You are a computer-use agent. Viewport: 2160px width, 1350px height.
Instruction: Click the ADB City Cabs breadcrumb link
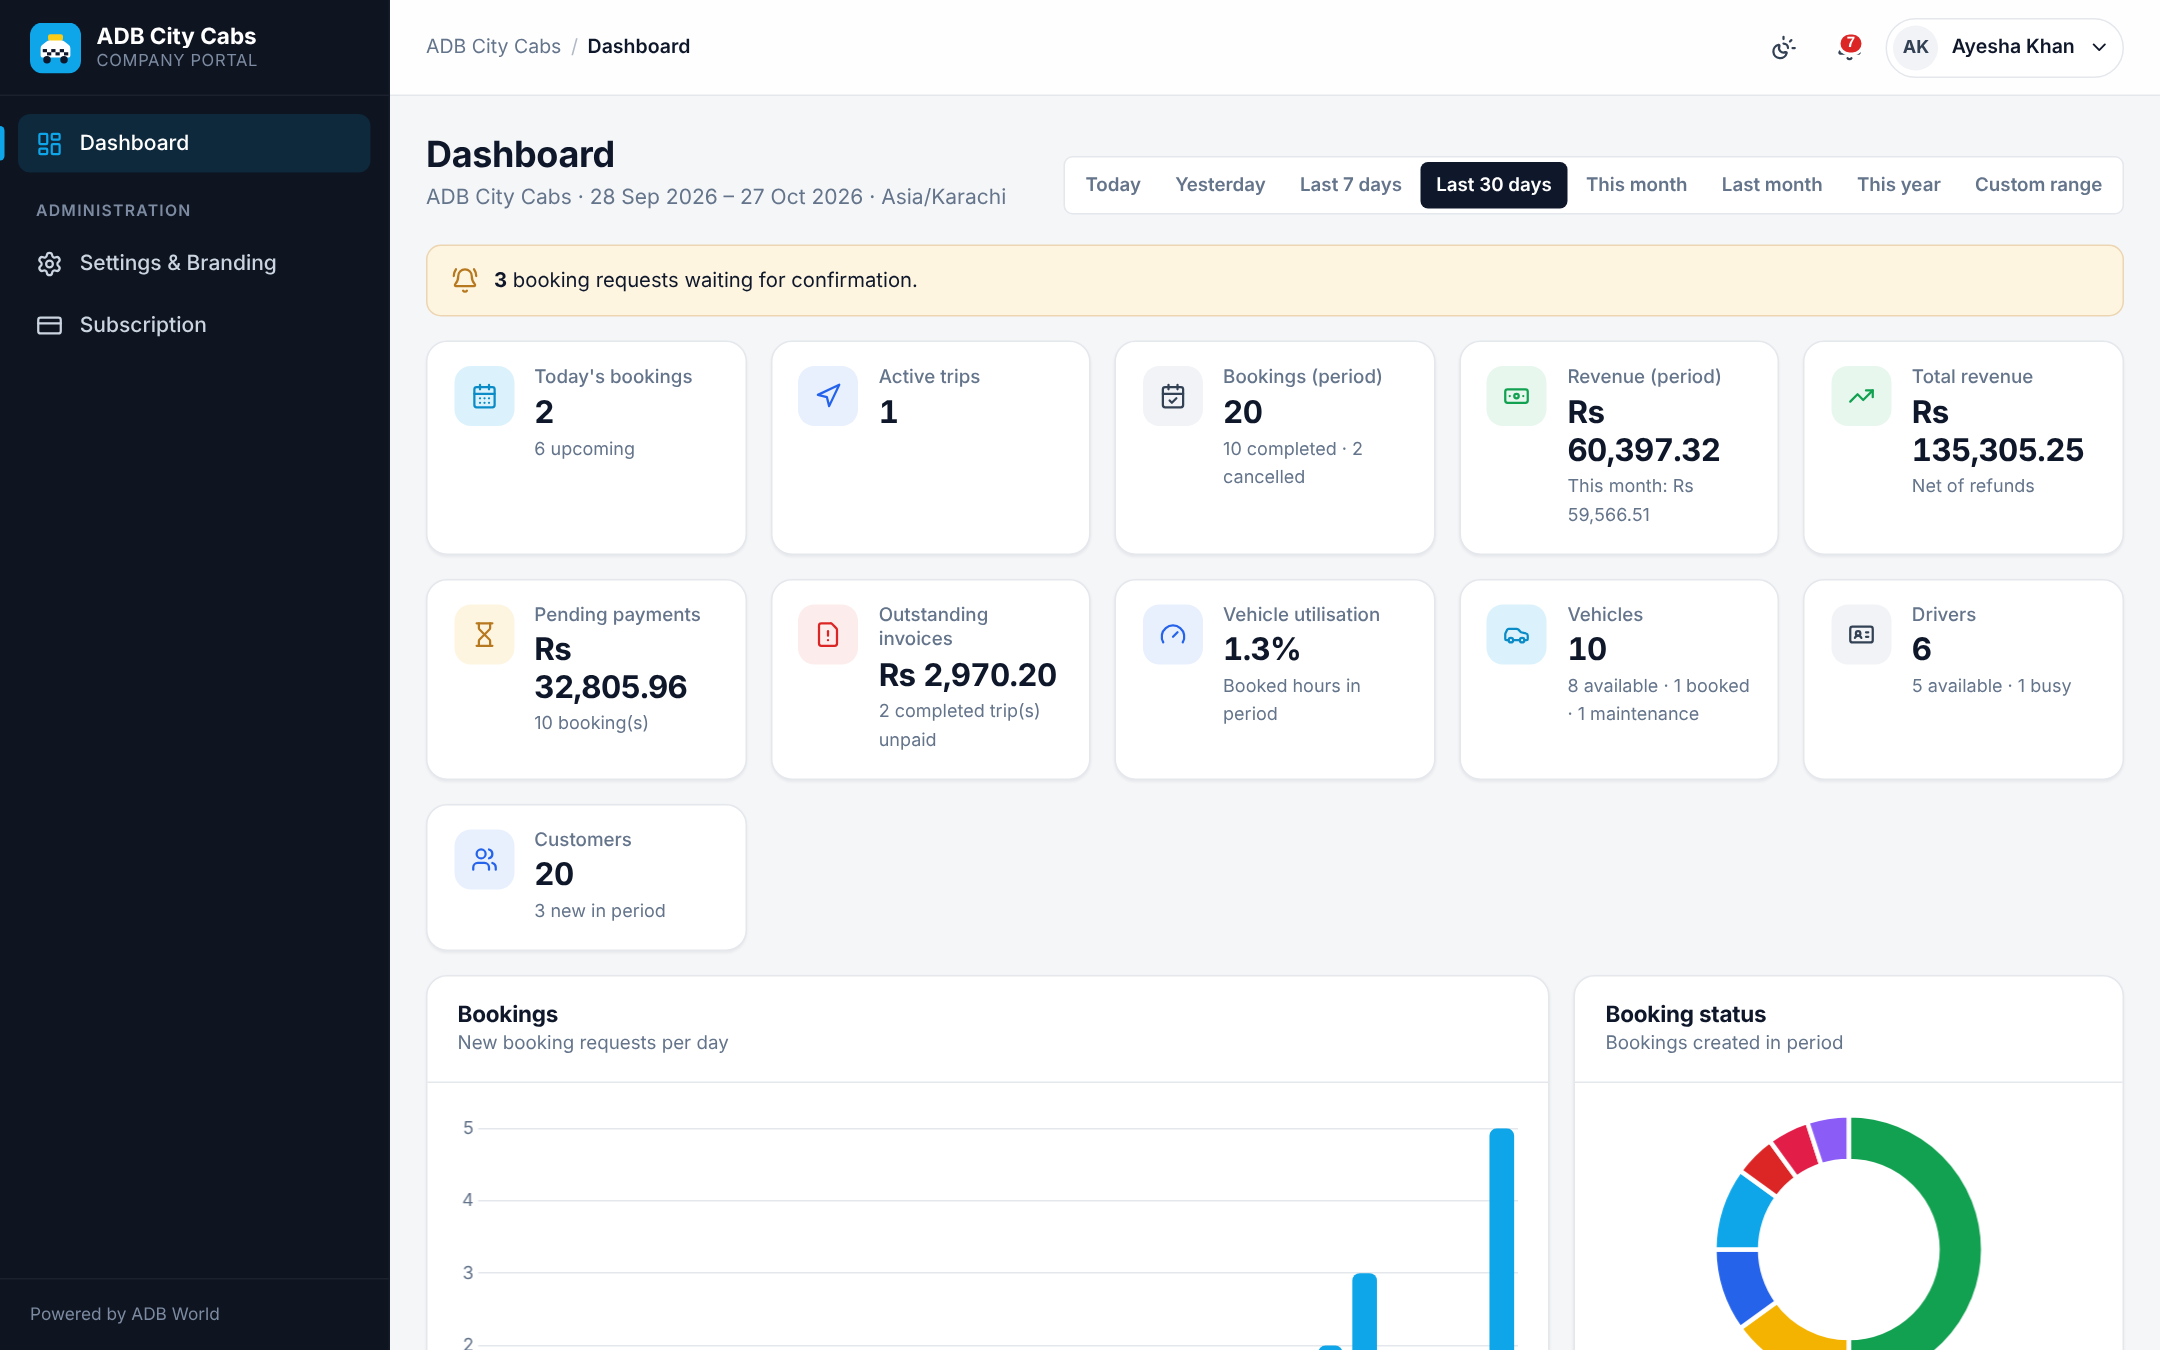(493, 46)
